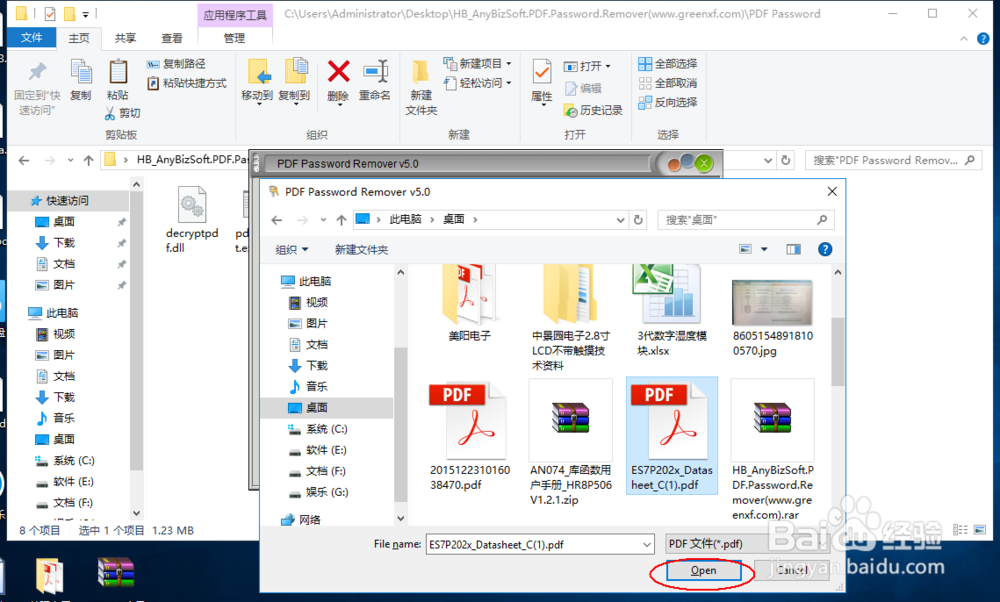Switch to the Share ribbon tab
The image size is (1000, 602).
coord(125,38)
